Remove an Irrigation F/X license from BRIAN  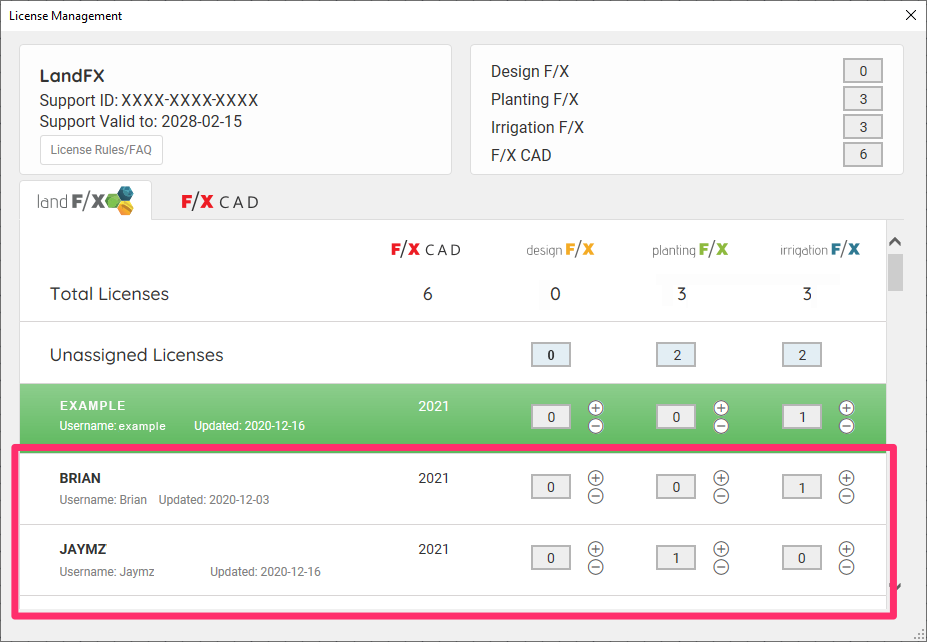pyautogui.click(x=847, y=497)
